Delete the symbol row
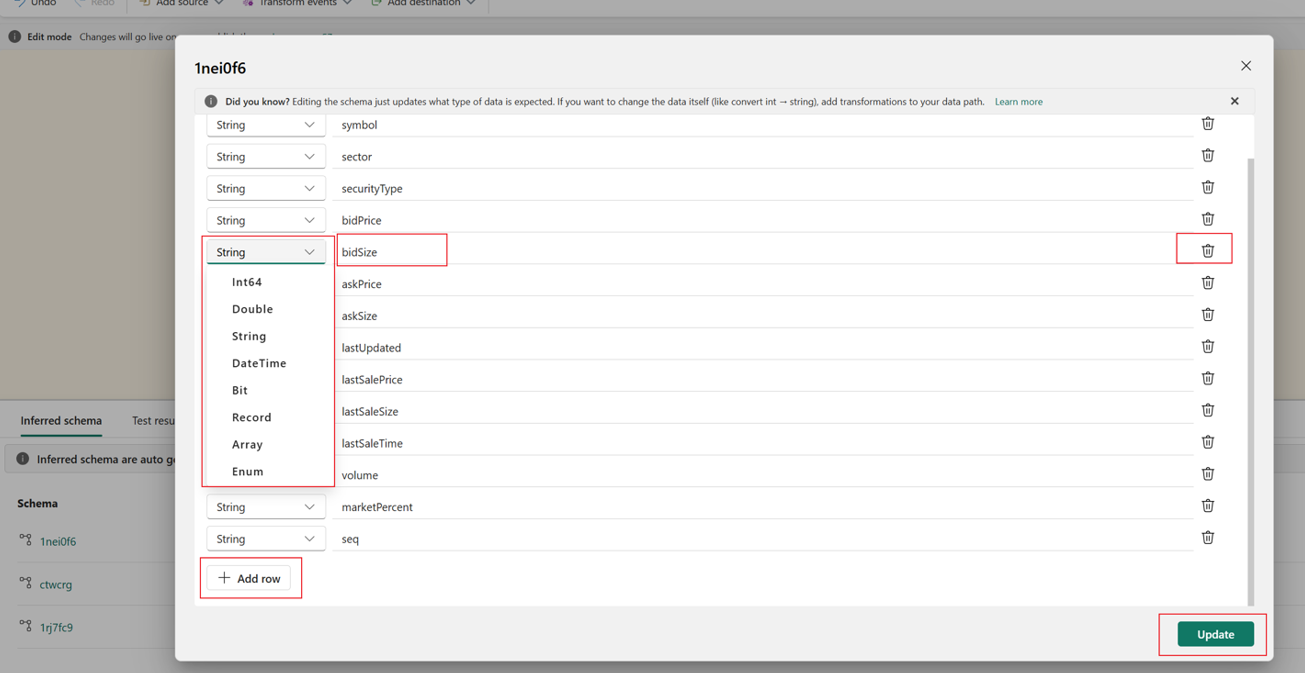This screenshot has height=673, width=1305. (1208, 124)
